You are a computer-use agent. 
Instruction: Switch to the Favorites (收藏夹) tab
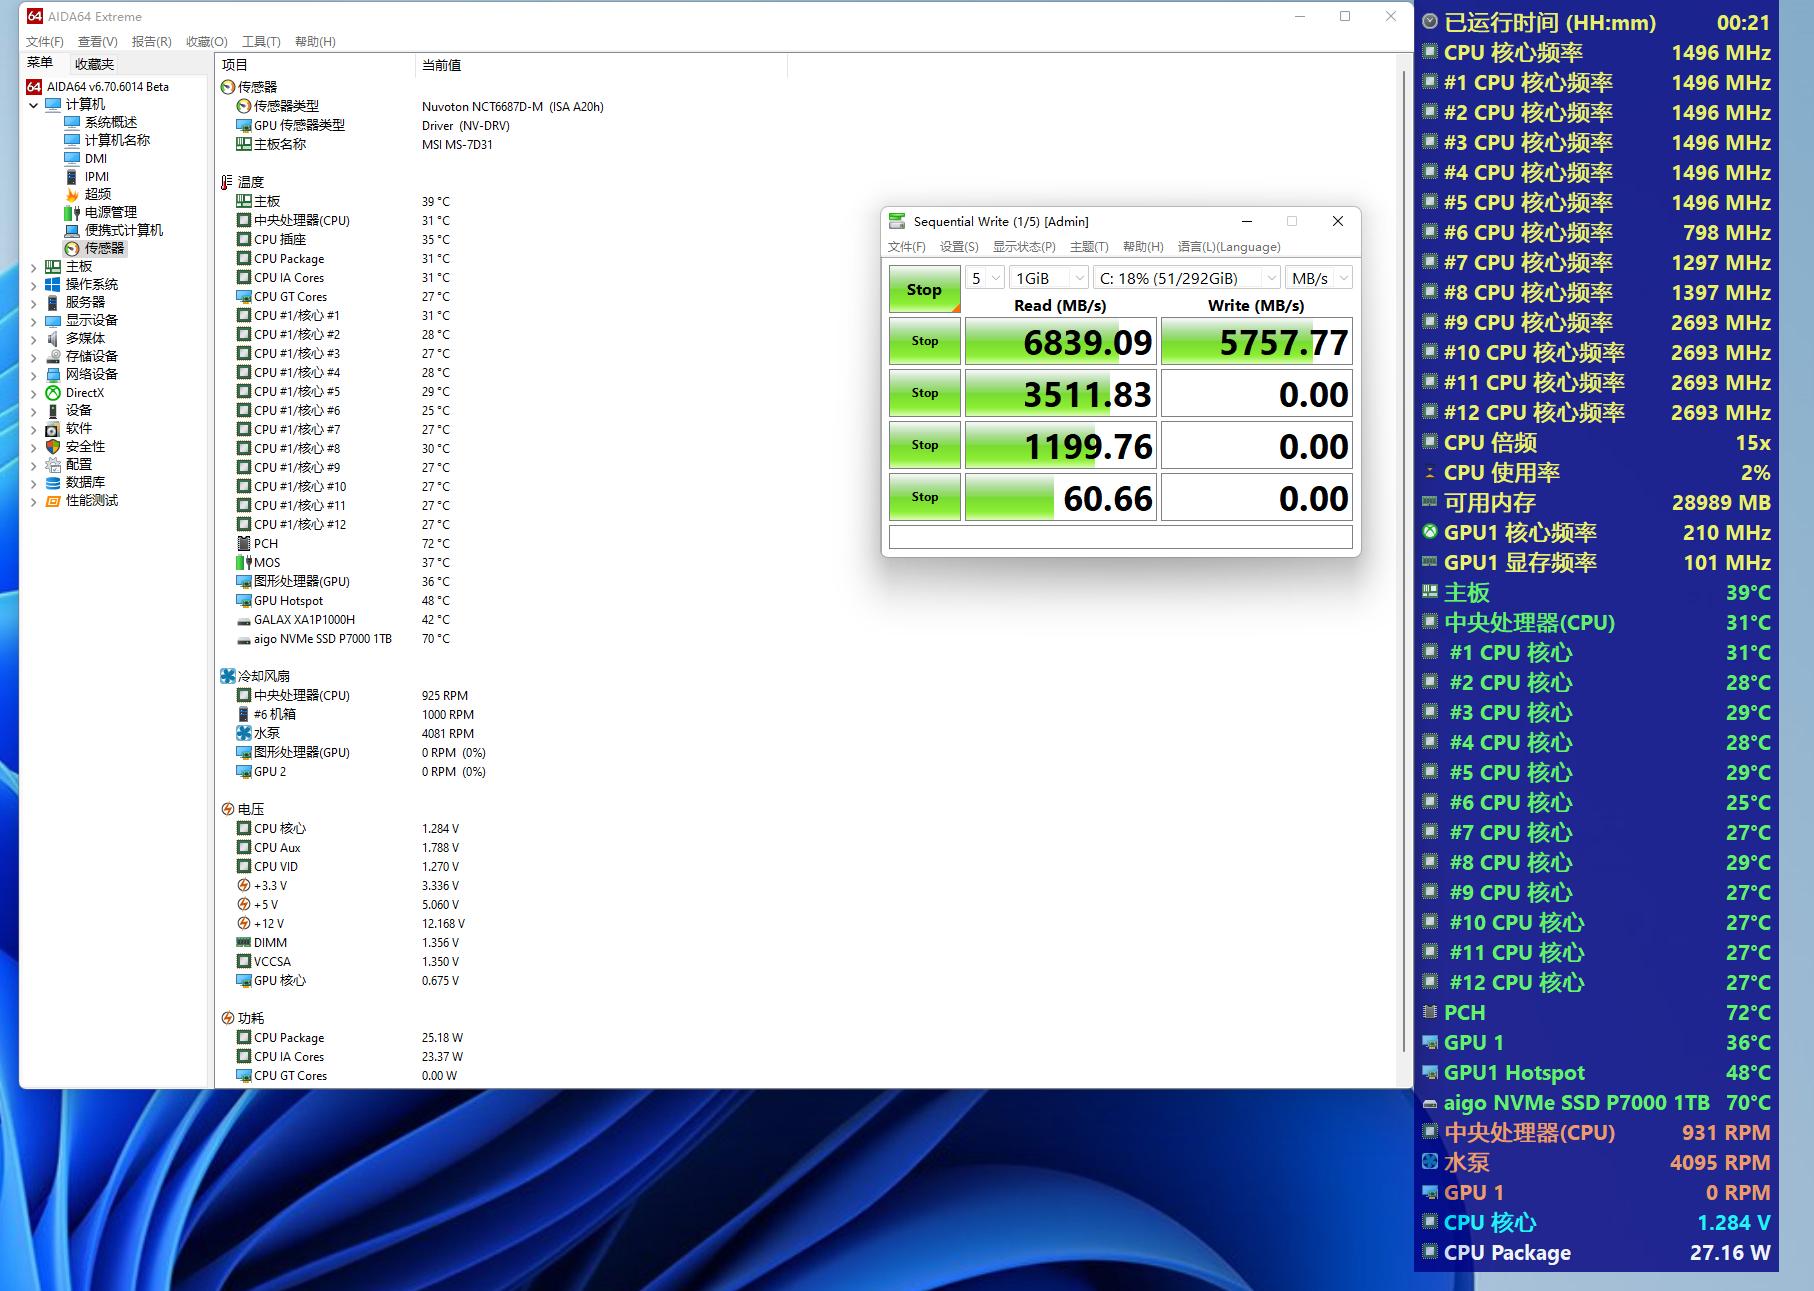click(x=94, y=64)
